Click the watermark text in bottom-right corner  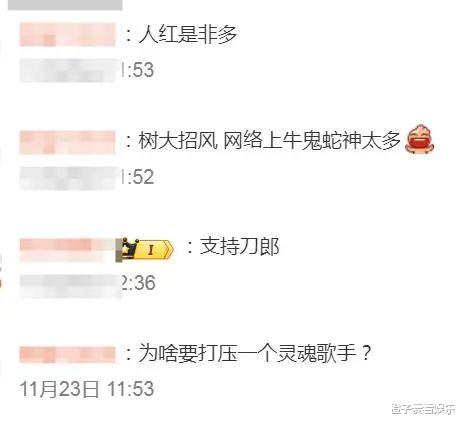point(423,409)
